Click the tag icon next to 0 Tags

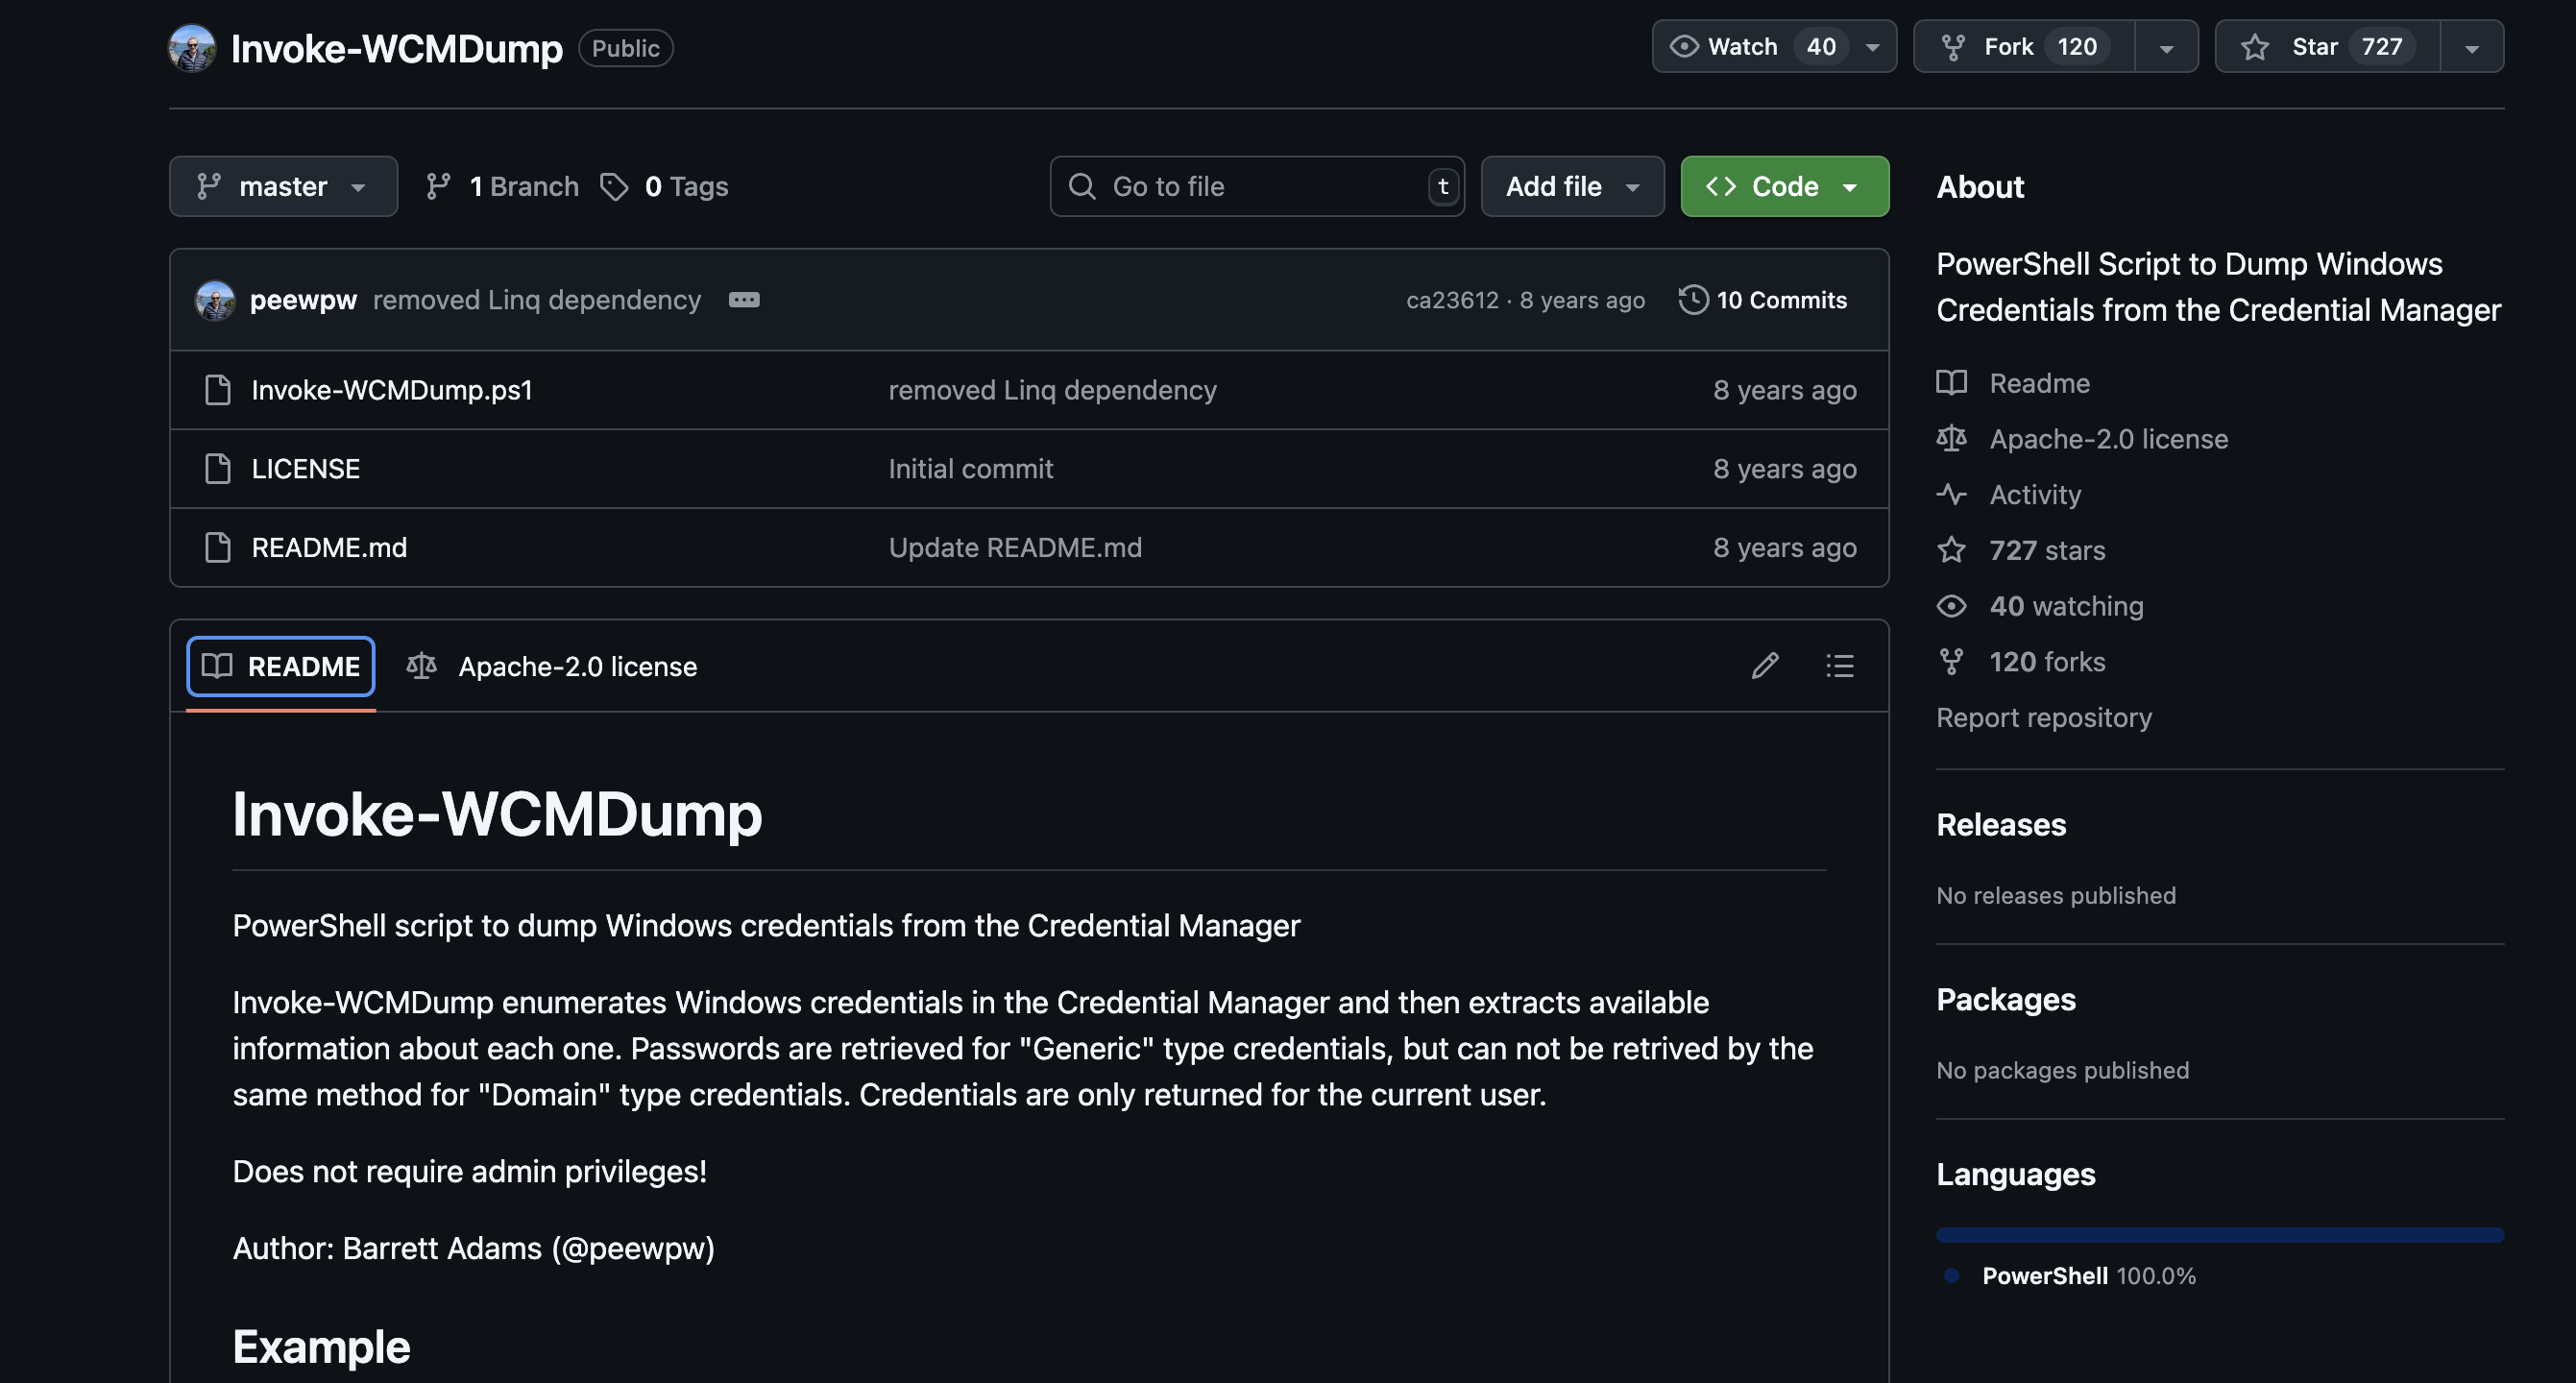(614, 186)
